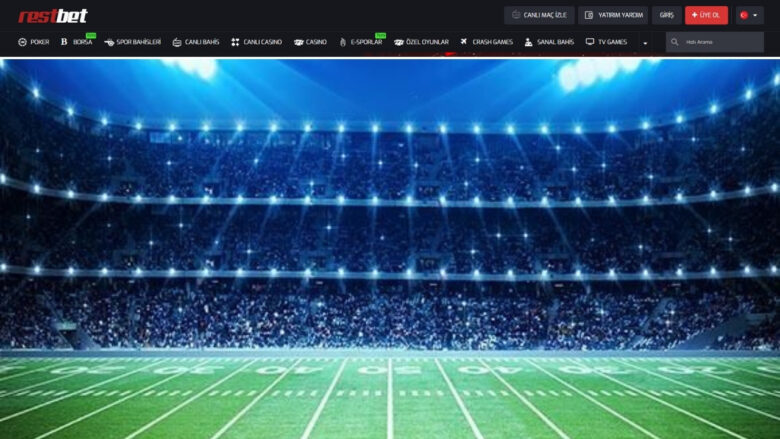Click the TV Games monitor icon
The height and width of the screenshot is (439, 780).
point(590,42)
